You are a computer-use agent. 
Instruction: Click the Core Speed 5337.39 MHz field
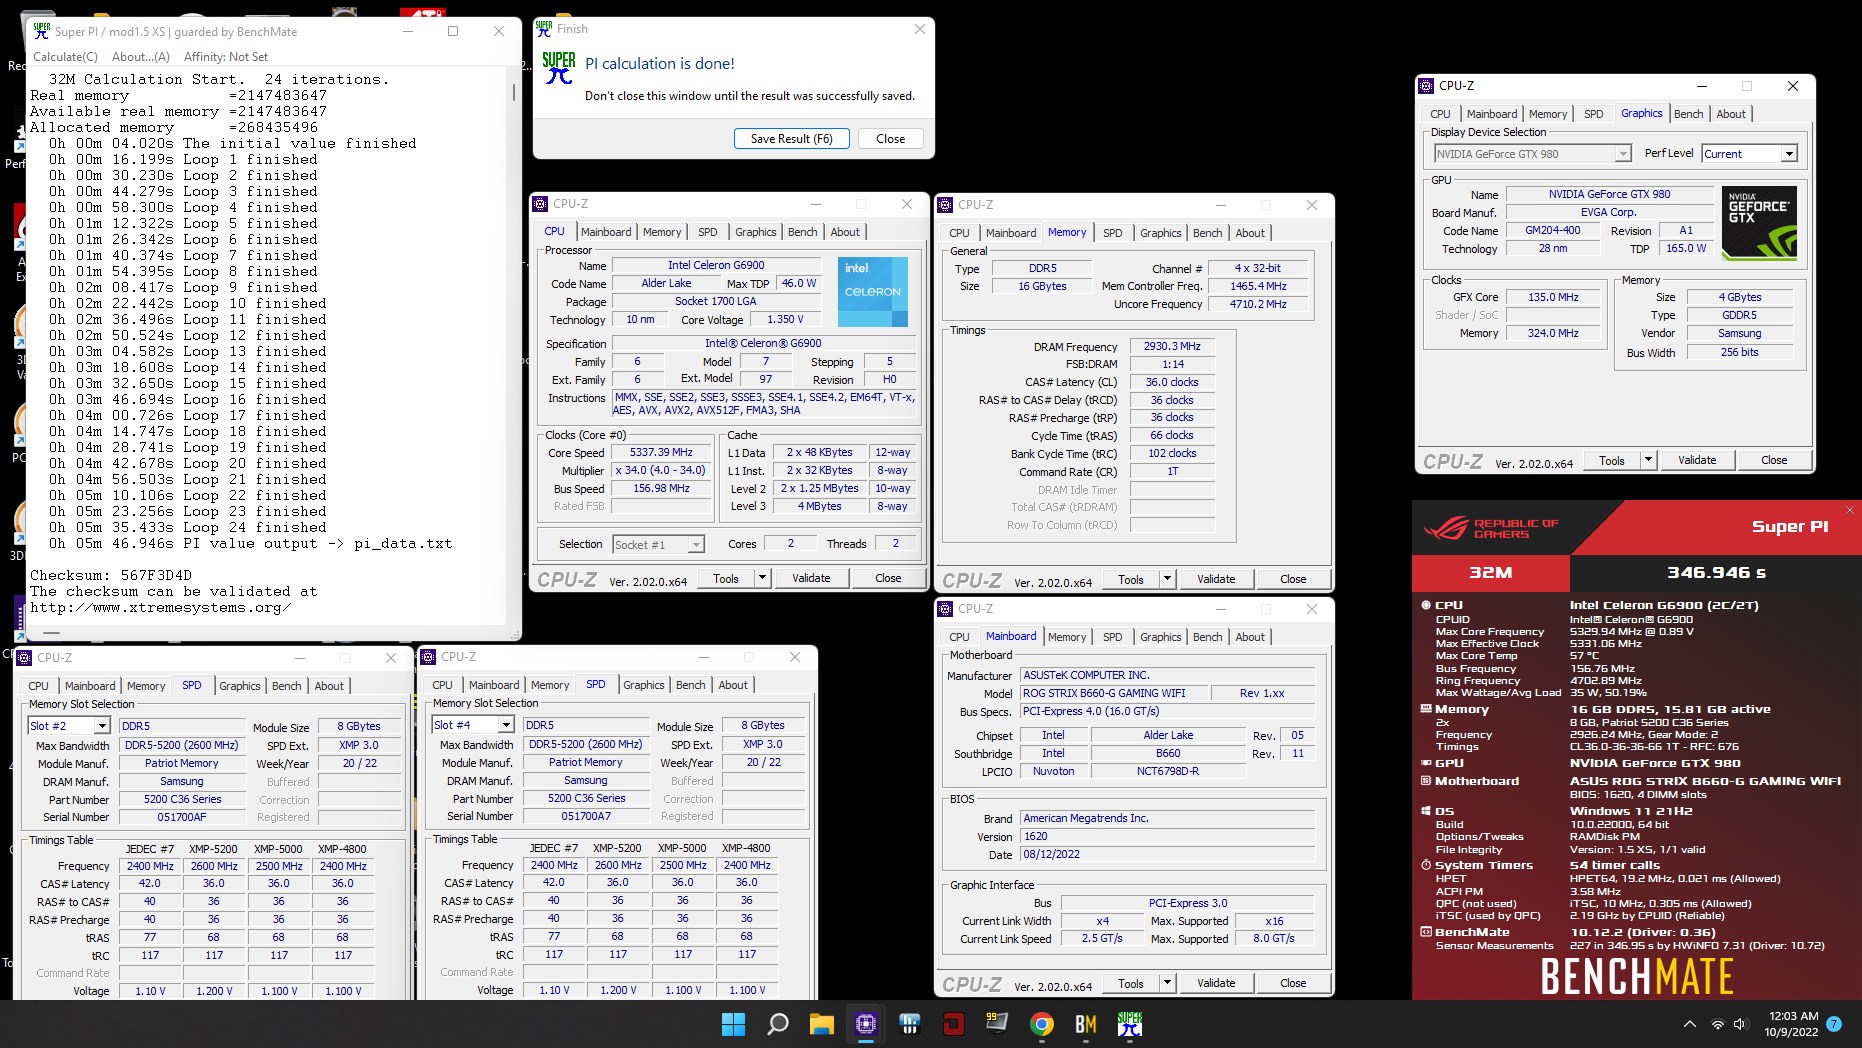tap(661, 453)
